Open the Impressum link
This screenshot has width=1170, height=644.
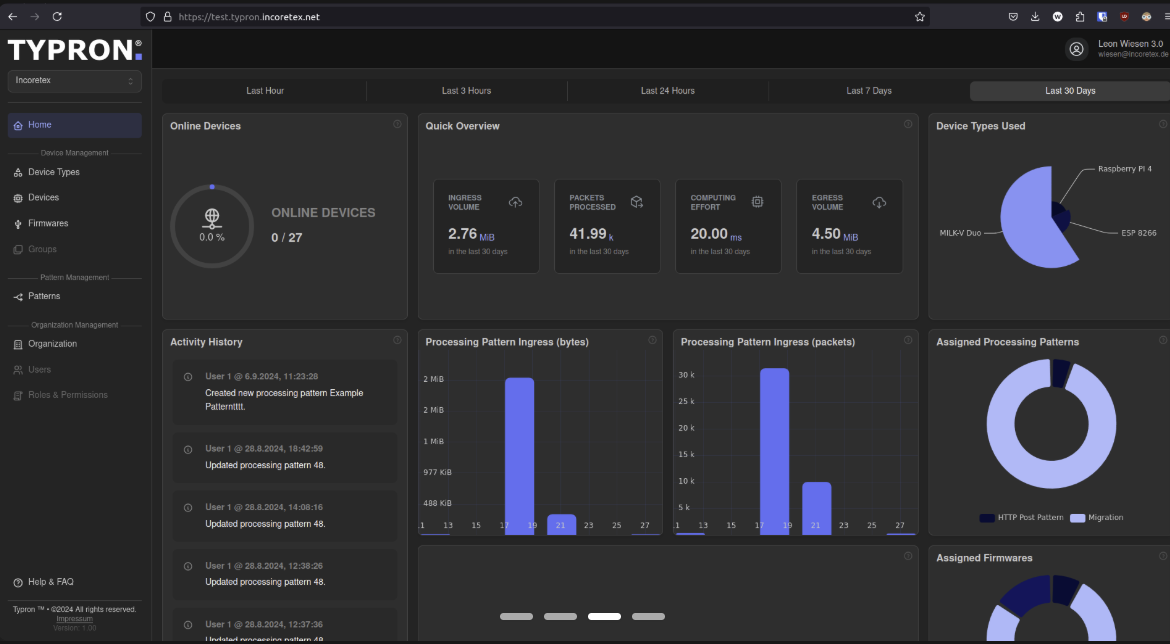75,619
